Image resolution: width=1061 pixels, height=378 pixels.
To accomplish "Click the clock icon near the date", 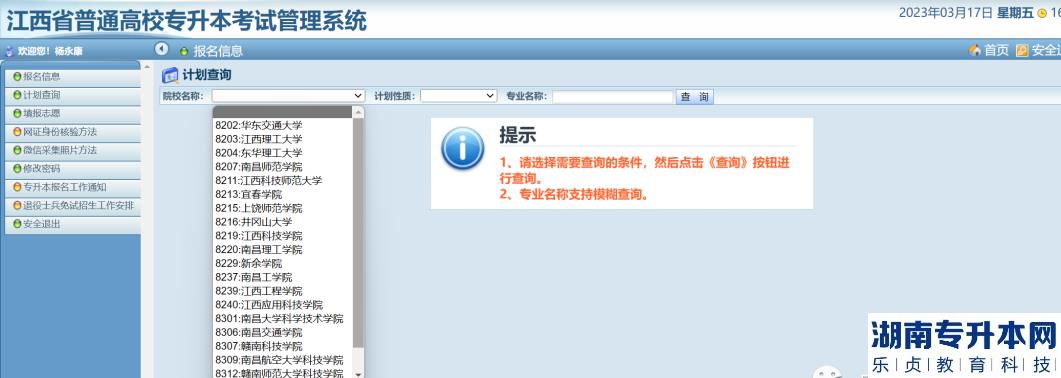I will pyautogui.click(x=1041, y=14).
